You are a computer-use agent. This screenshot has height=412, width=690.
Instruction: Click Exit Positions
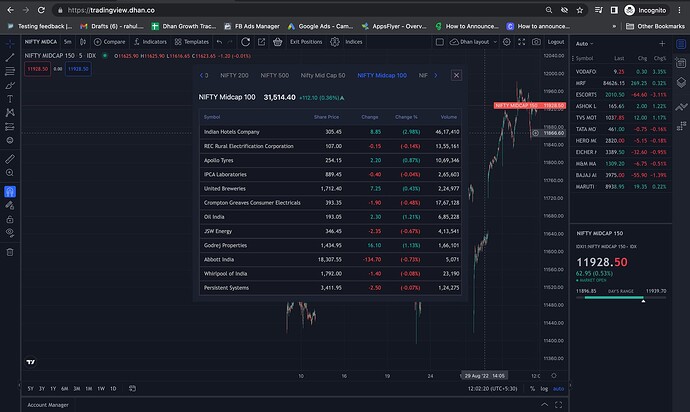306,42
